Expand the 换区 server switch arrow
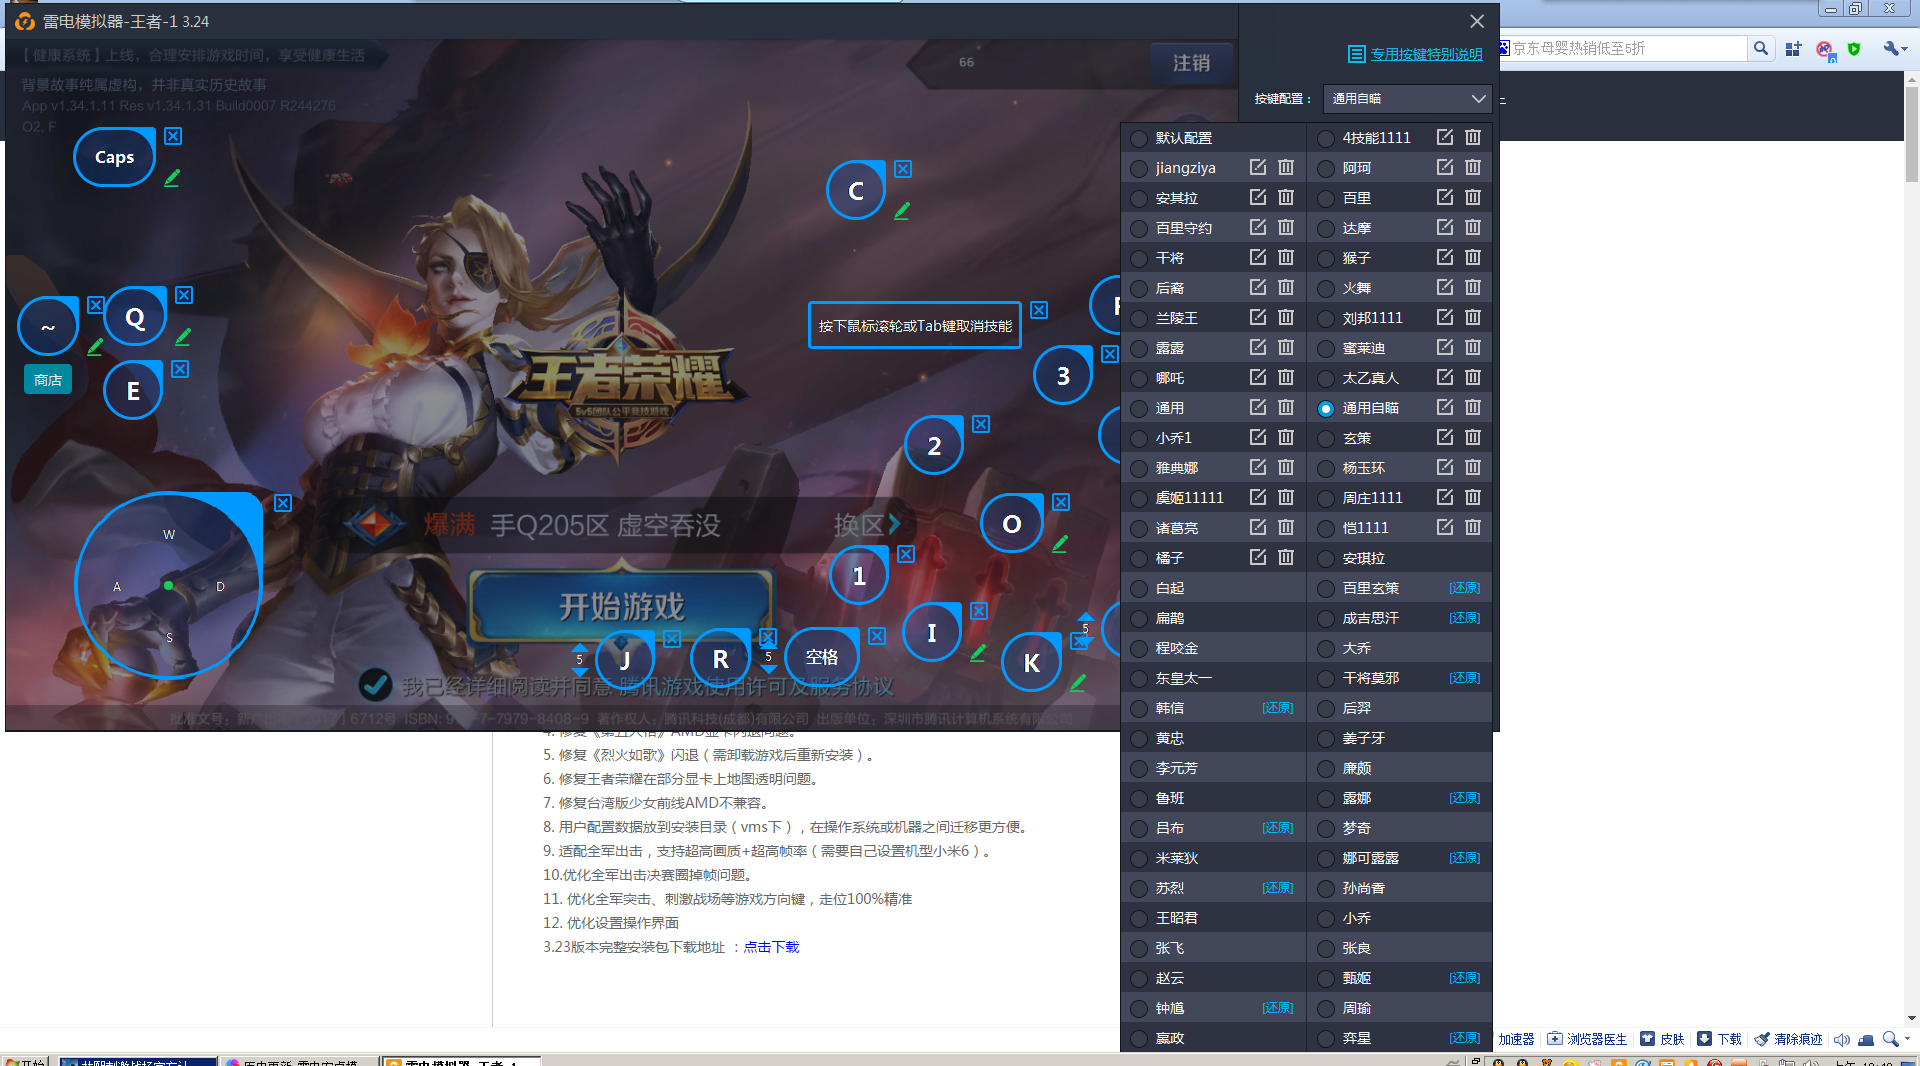 coord(893,524)
